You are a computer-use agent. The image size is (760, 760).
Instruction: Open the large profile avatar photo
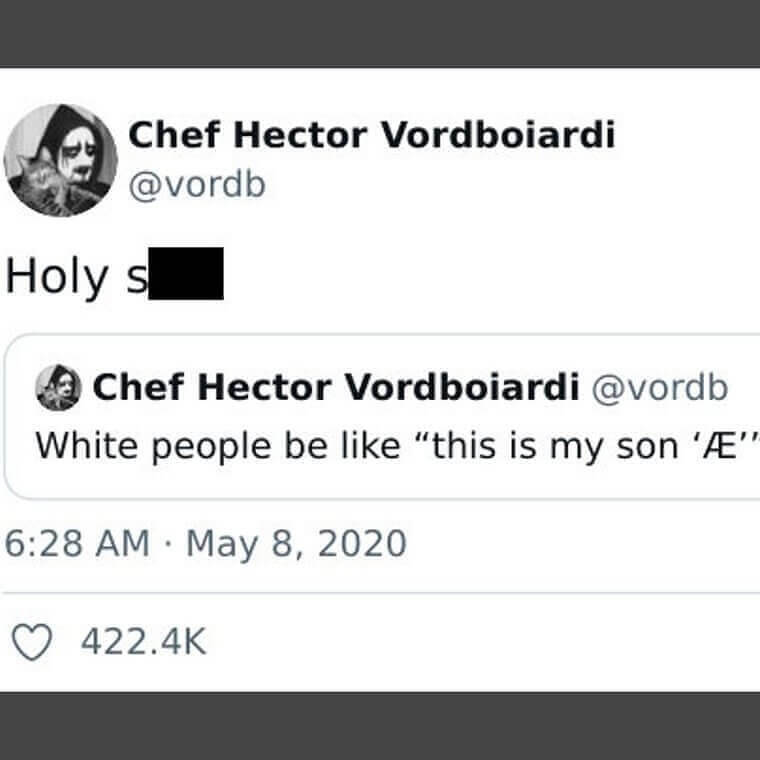[x=61, y=159]
